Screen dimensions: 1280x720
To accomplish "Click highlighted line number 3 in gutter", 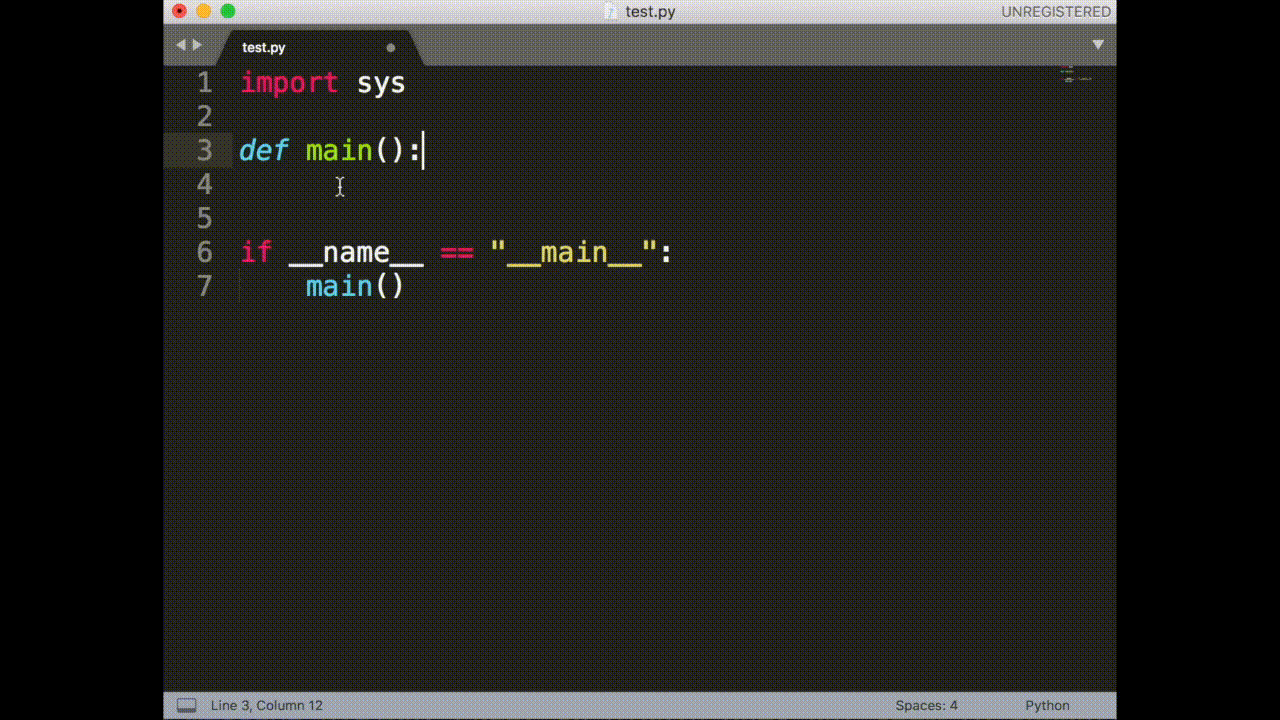I will pos(204,150).
